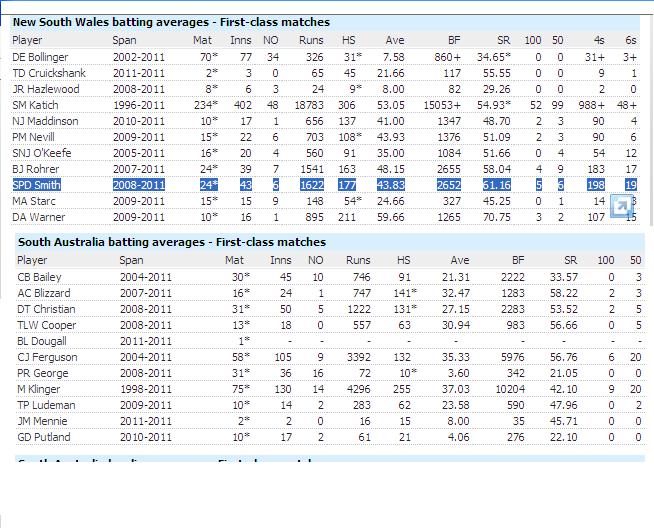The height and width of the screenshot is (528, 654).
Task: Click Smith's highlighted span '2008-2011'
Action: 139,185
